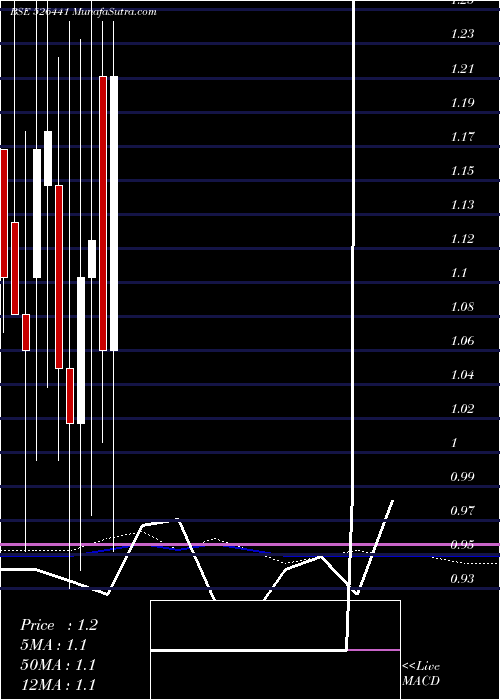Click the tall red candlestick from 1.06 to 1.21
The image size is (500, 700).
click(103, 213)
